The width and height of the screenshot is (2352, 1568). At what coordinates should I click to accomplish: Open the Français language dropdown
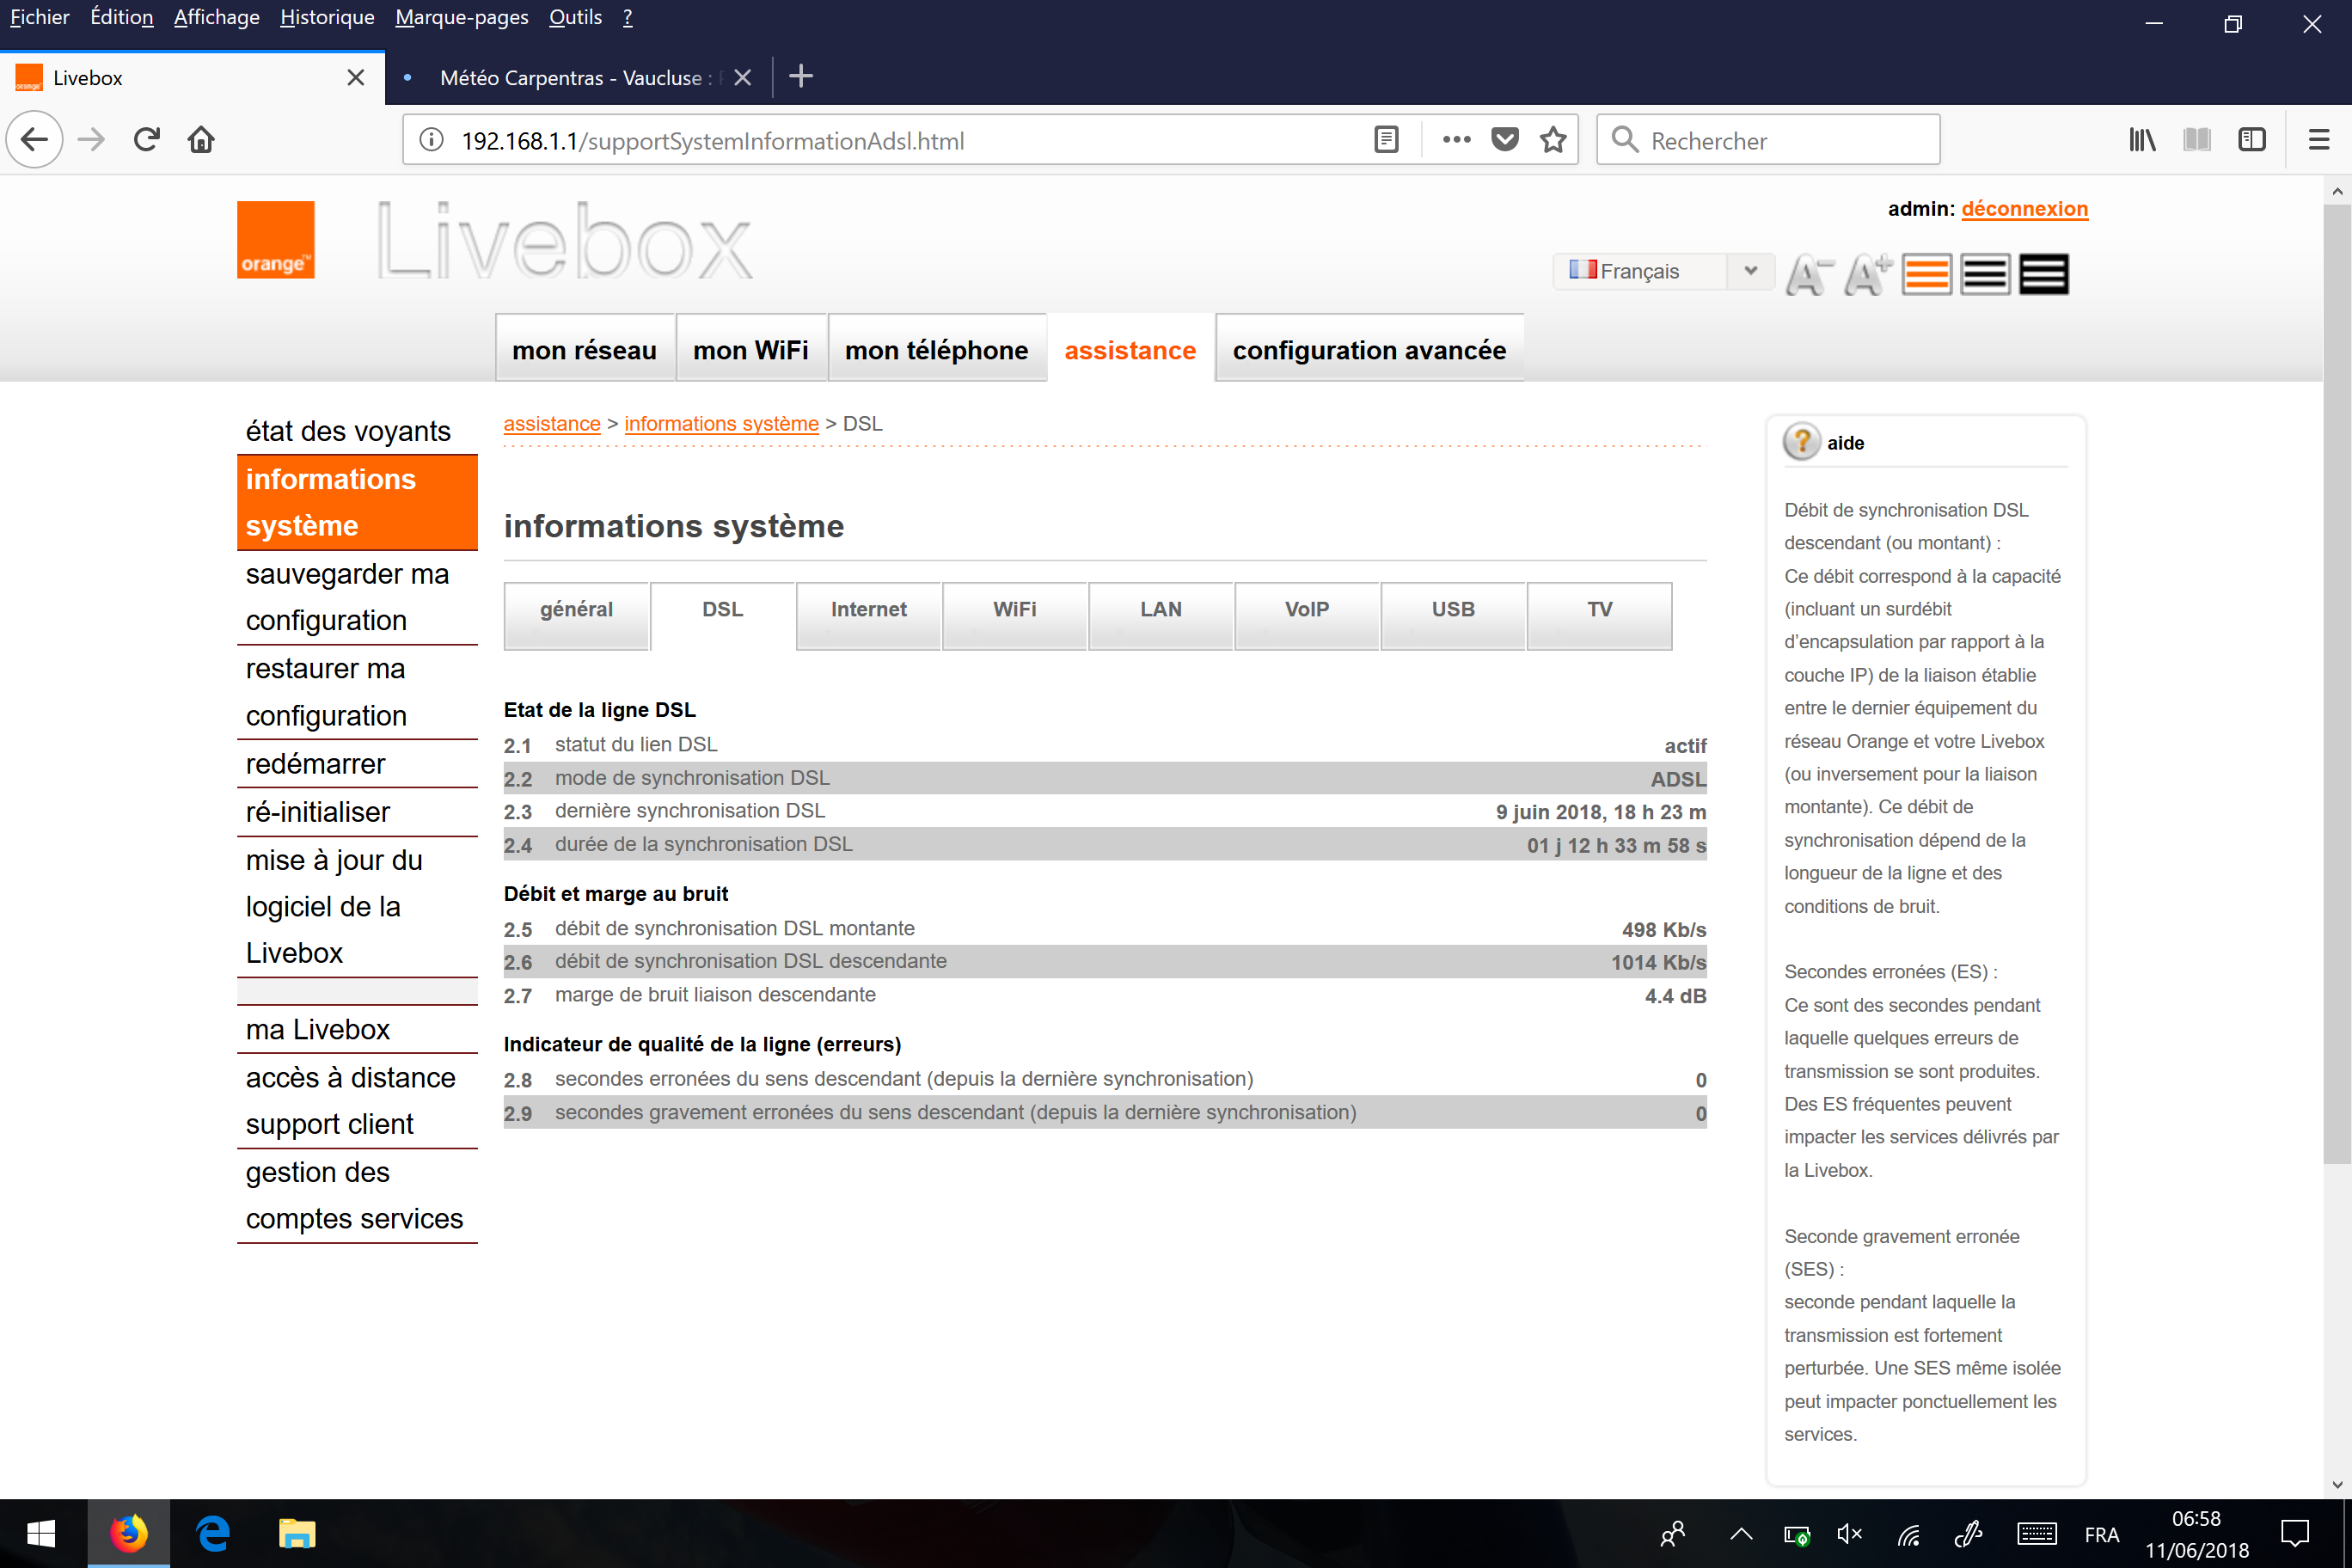coord(1663,271)
